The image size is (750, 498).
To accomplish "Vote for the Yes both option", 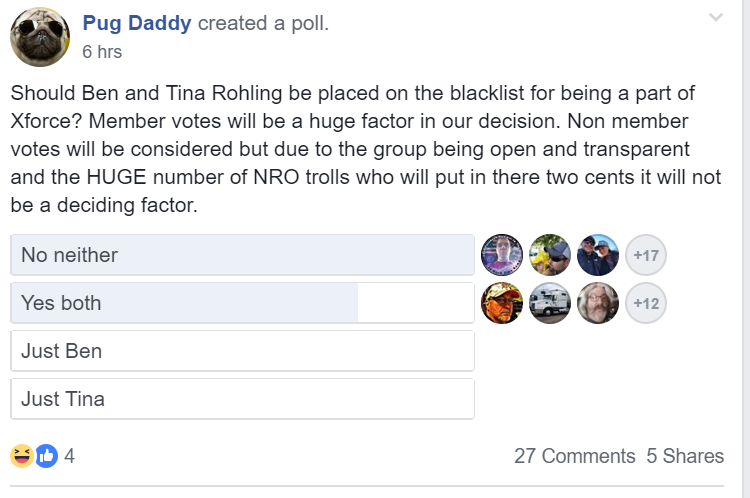I will pos(243,303).
